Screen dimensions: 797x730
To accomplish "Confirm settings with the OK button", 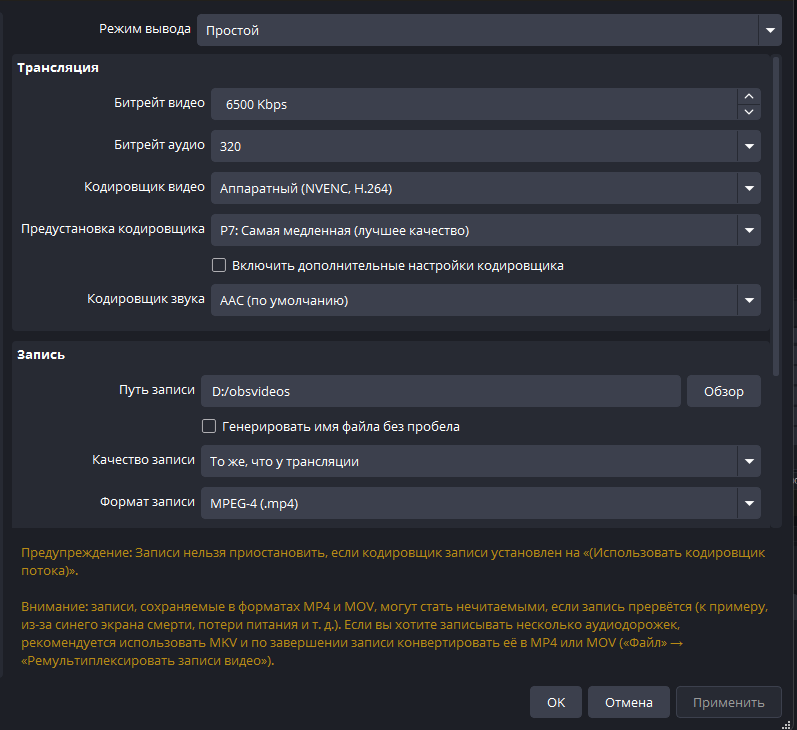I will click(x=556, y=702).
